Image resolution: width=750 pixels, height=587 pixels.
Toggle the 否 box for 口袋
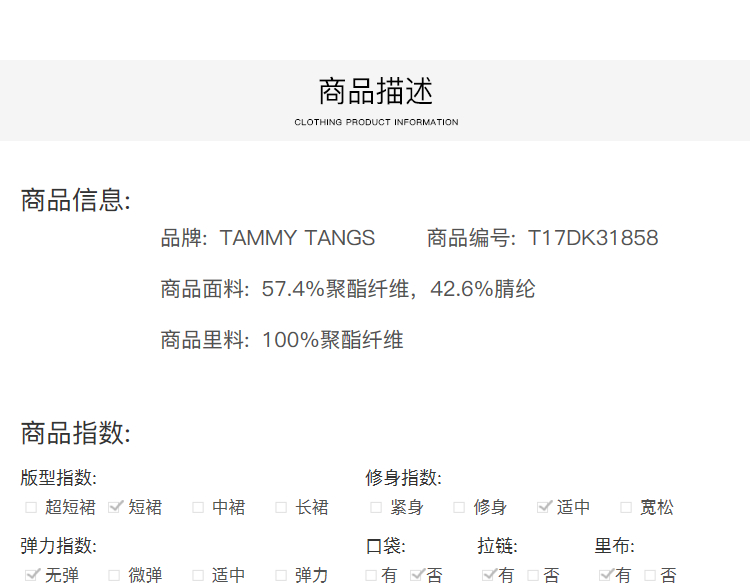417,575
